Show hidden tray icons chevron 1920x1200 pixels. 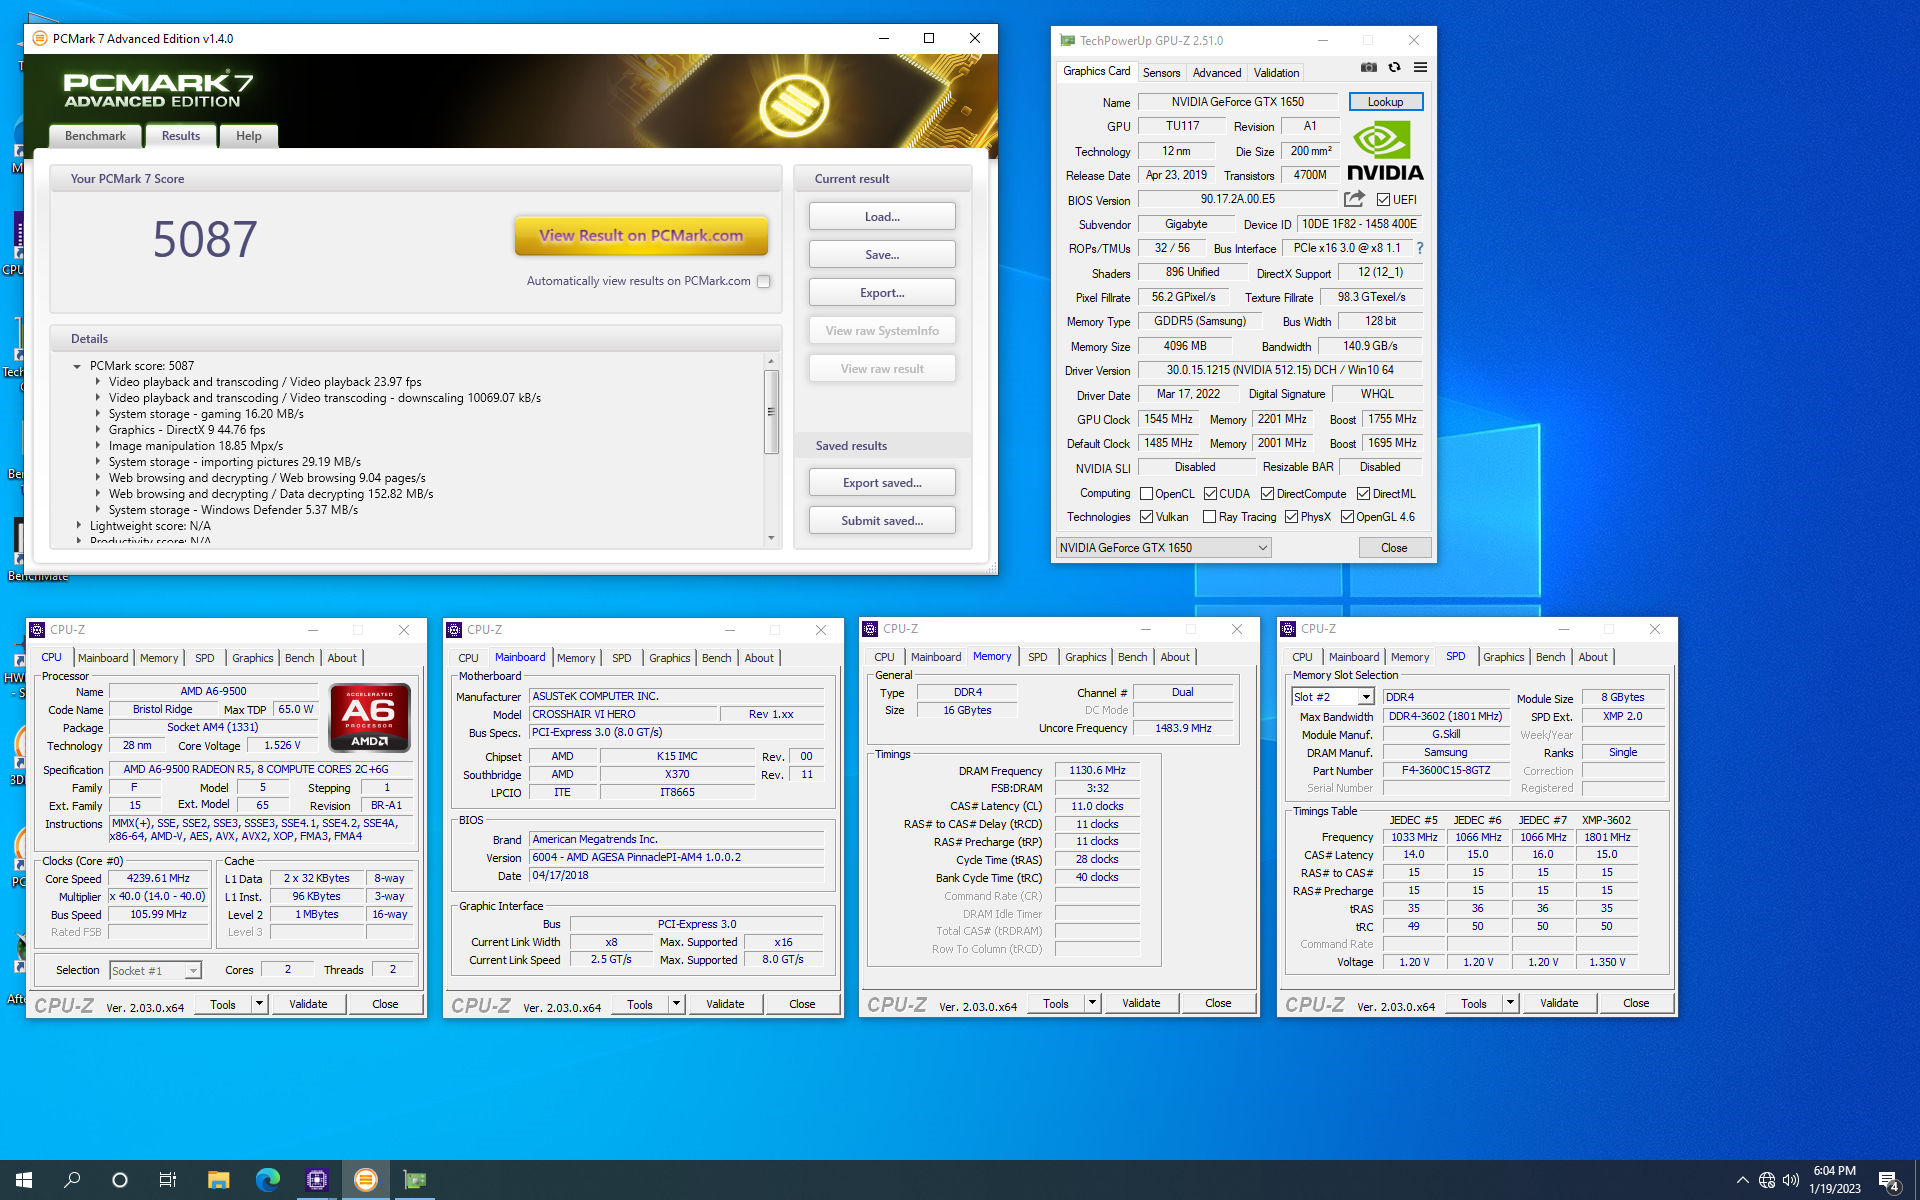tap(1742, 1180)
